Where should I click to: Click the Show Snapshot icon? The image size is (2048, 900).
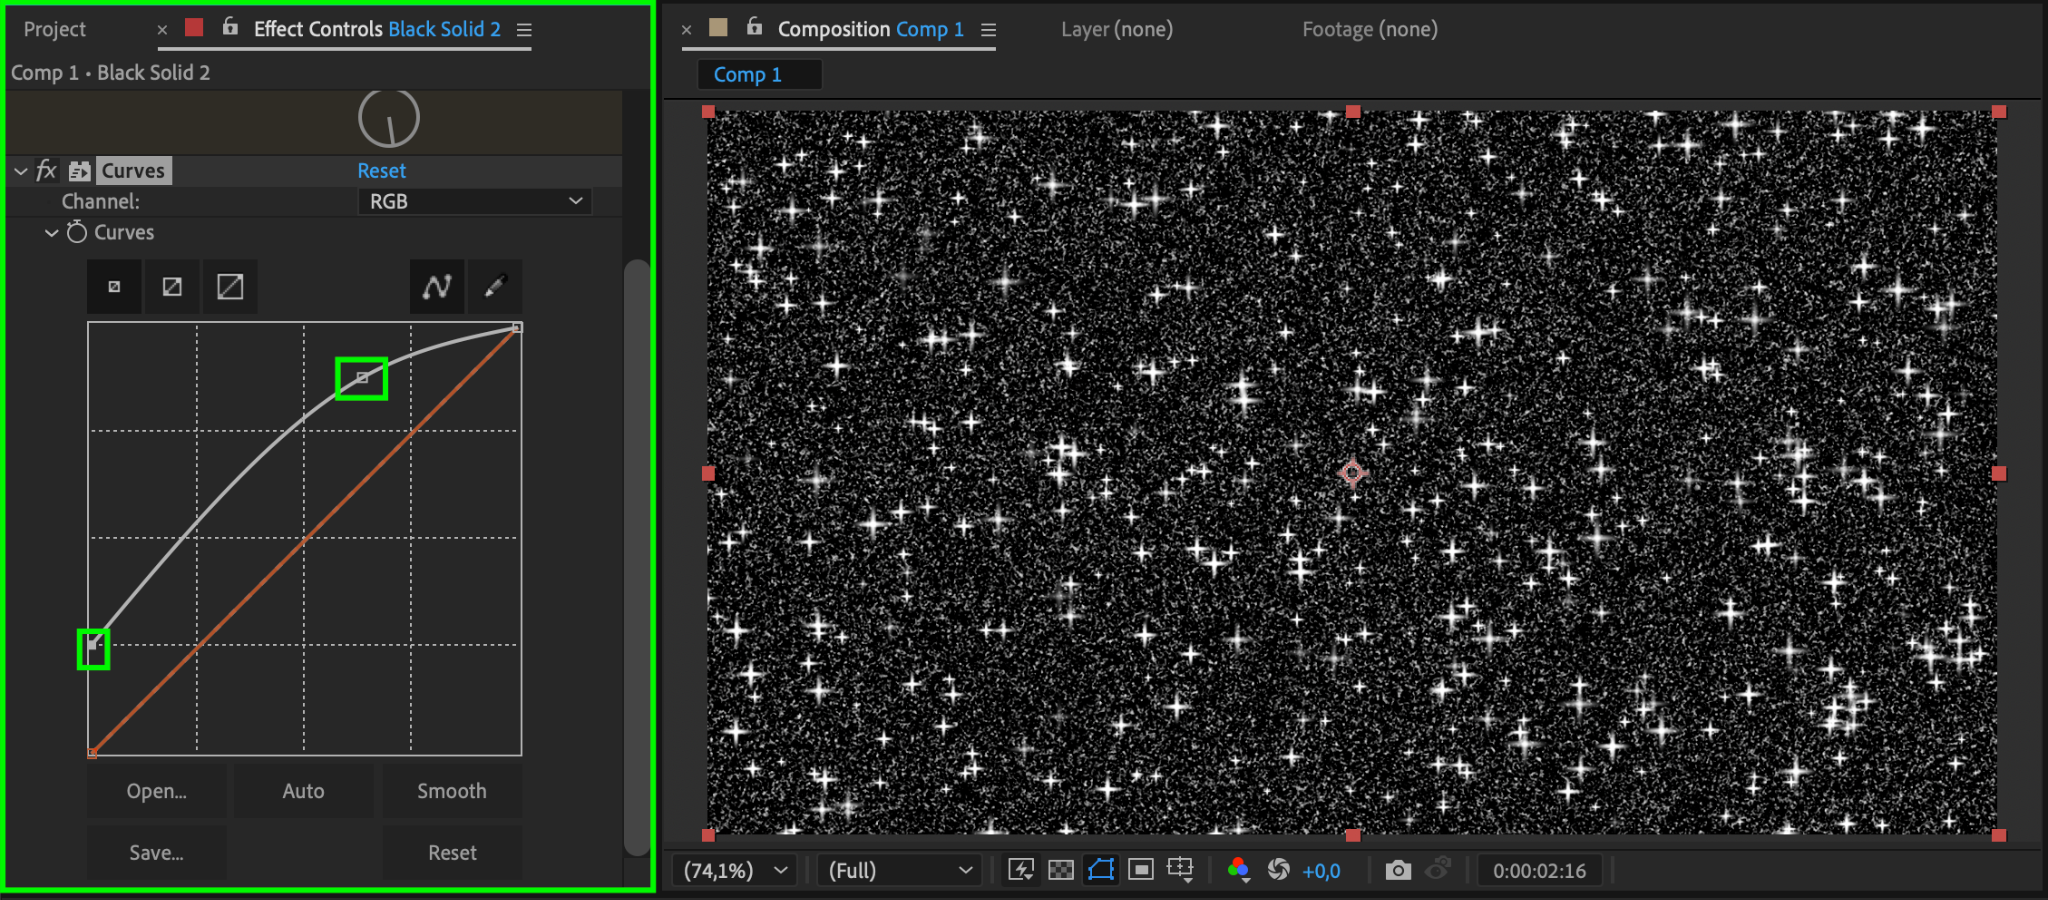coord(1438,869)
